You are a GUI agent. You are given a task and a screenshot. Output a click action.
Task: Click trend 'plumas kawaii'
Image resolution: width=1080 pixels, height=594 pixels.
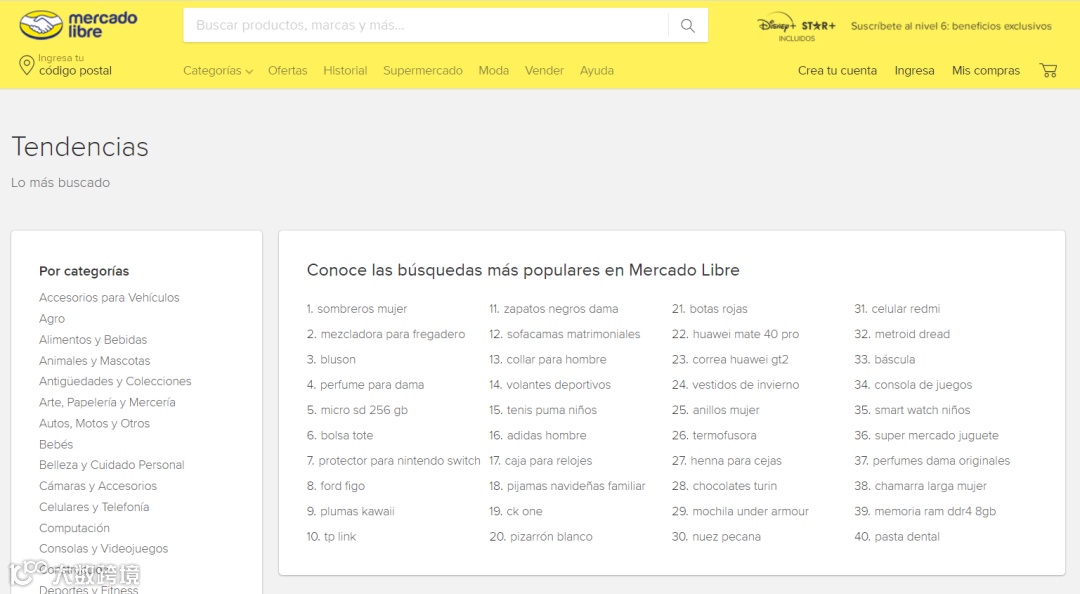357,511
